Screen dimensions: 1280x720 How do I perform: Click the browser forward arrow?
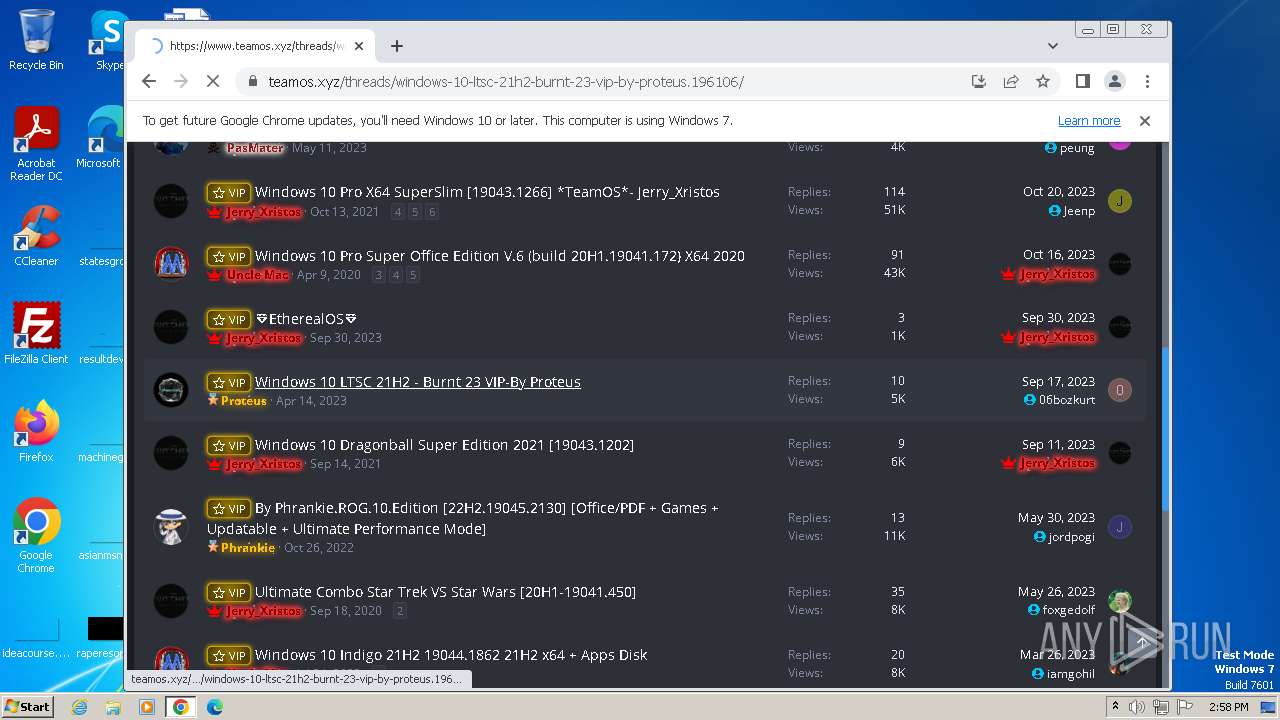[x=181, y=81]
